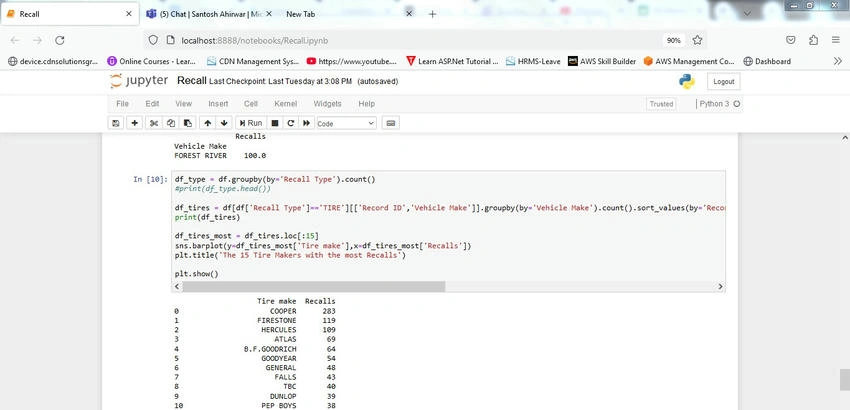Interrupt the kernel with stop icon
The width and height of the screenshot is (850, 410).
coord(275,123)
